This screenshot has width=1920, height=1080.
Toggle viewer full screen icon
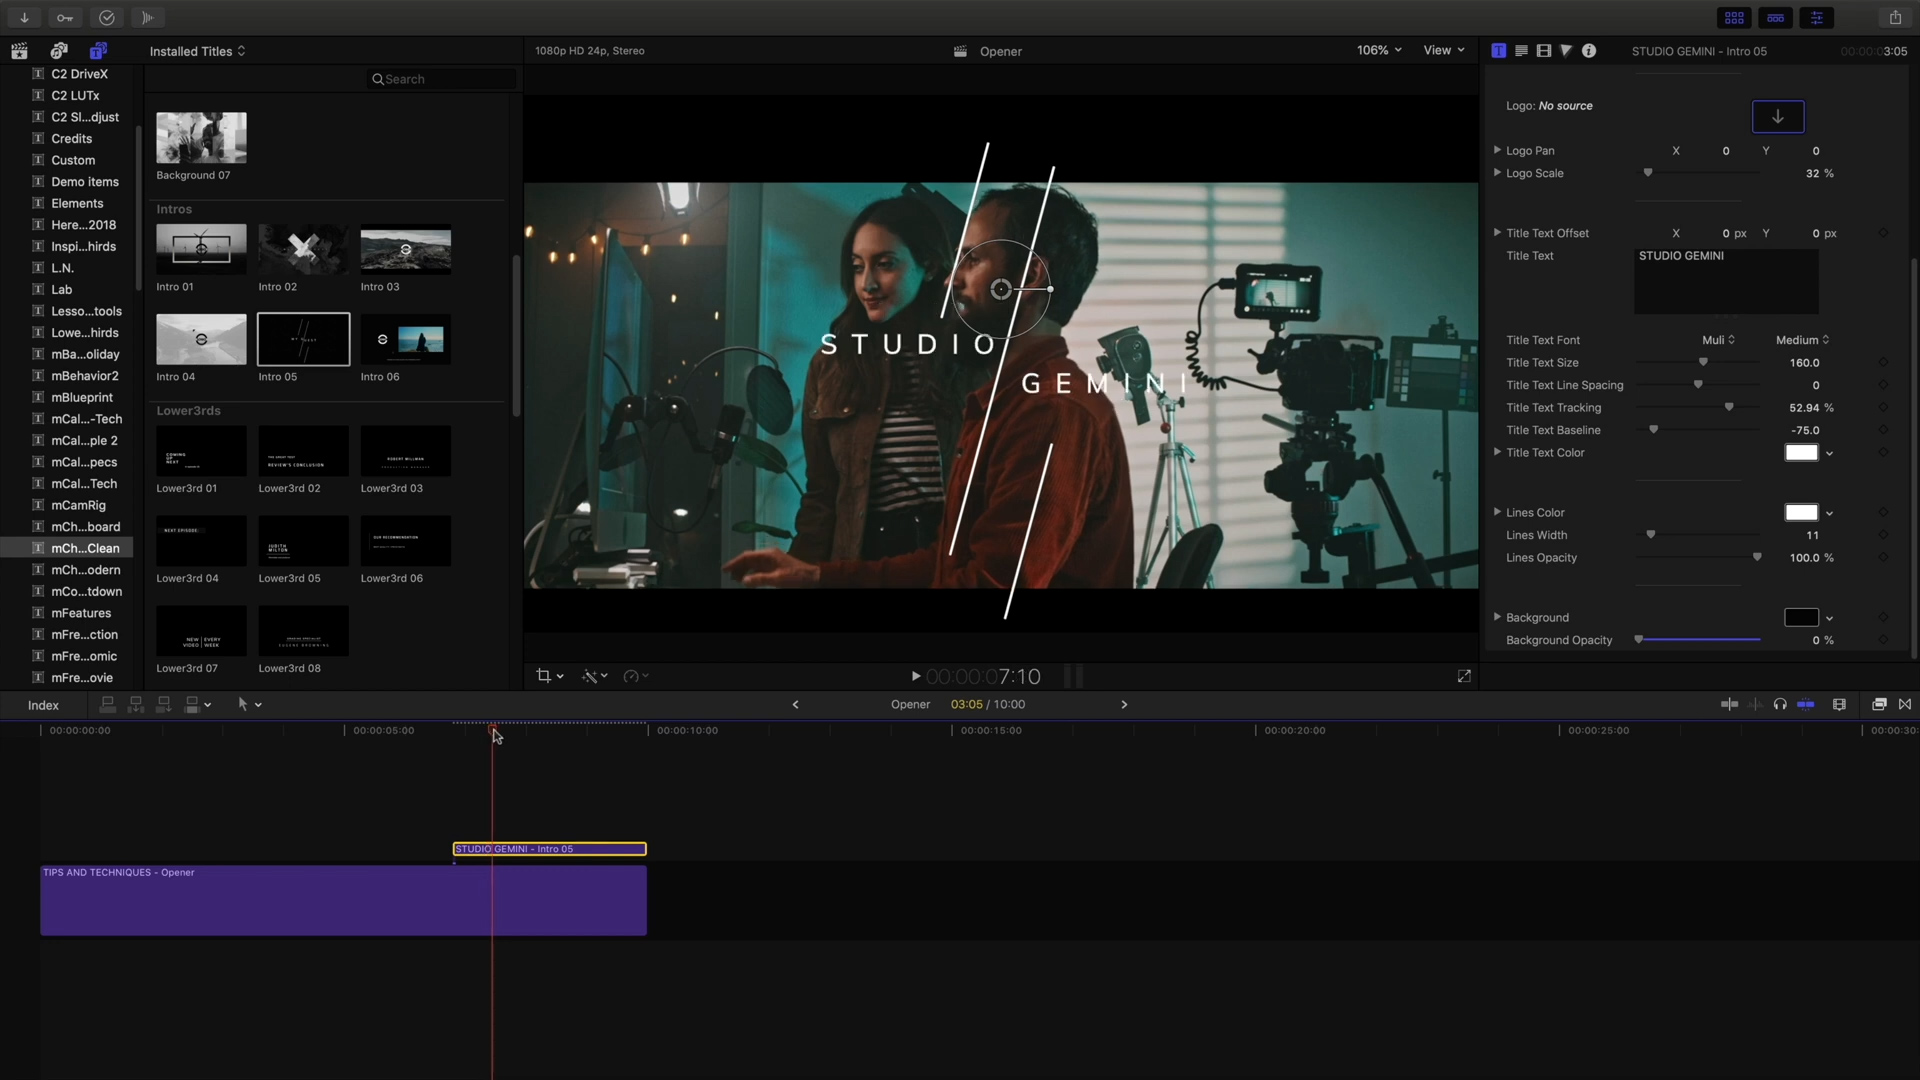1464,676
